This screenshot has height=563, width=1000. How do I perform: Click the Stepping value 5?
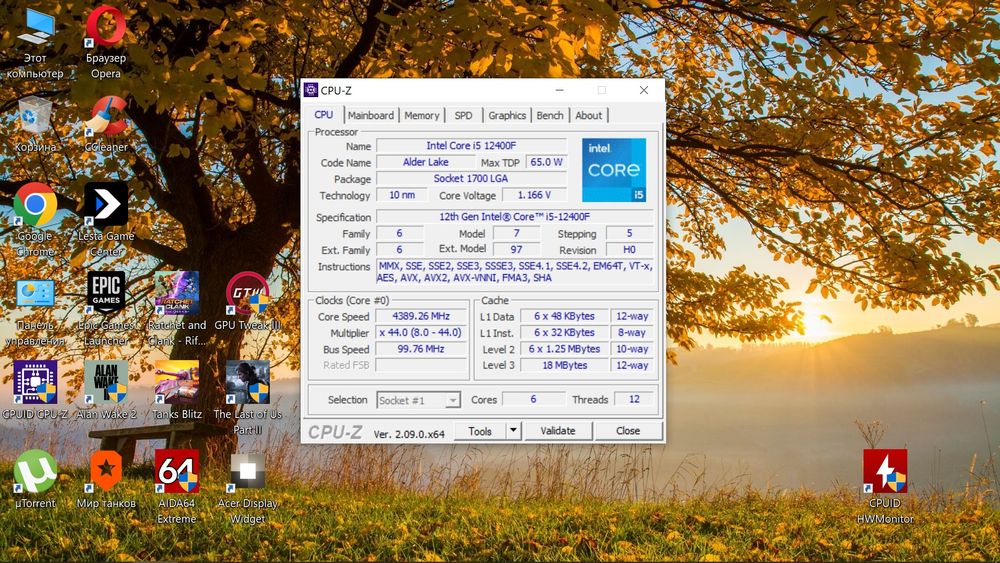tap(629, 233)
